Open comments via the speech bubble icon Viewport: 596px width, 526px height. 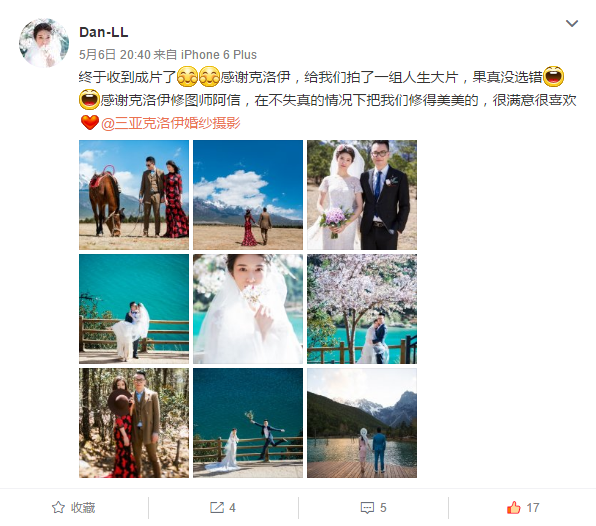click(x=367, y=508)
